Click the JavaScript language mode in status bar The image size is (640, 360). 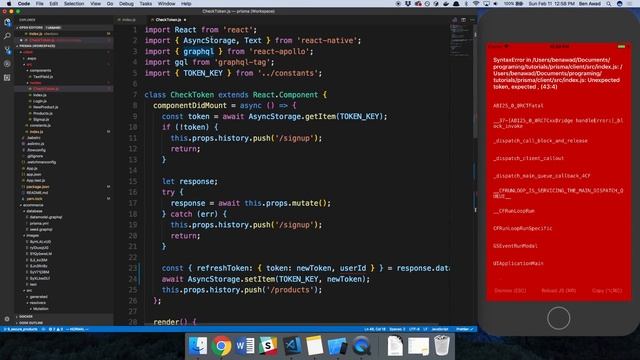pyautogui.click(x=440, y=329)
